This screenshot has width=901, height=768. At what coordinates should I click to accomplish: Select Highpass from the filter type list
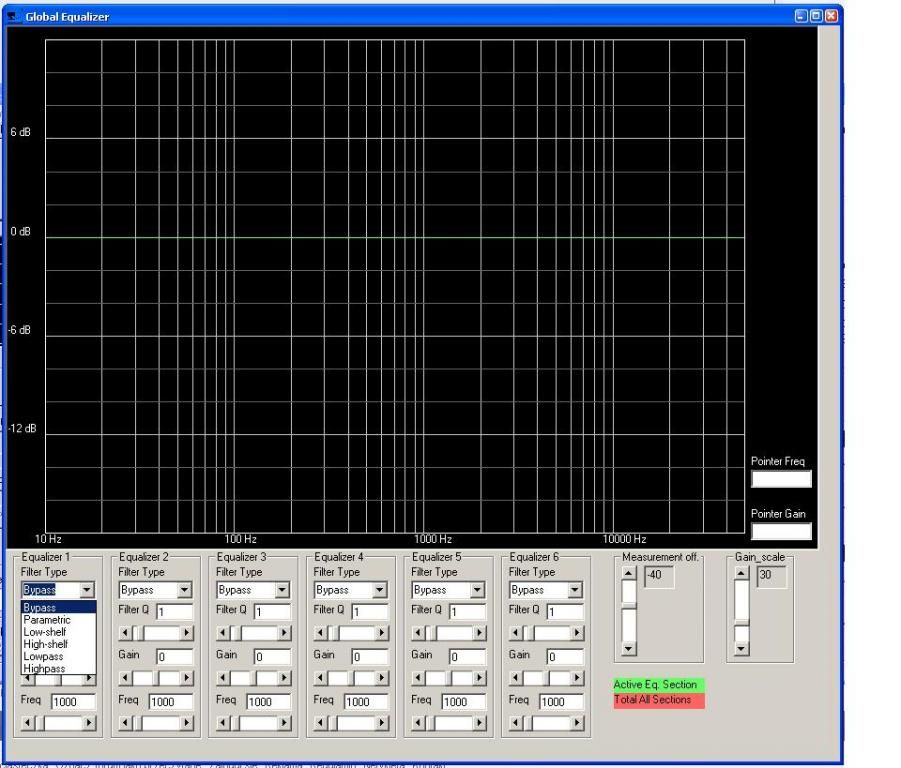coord(59,669)
